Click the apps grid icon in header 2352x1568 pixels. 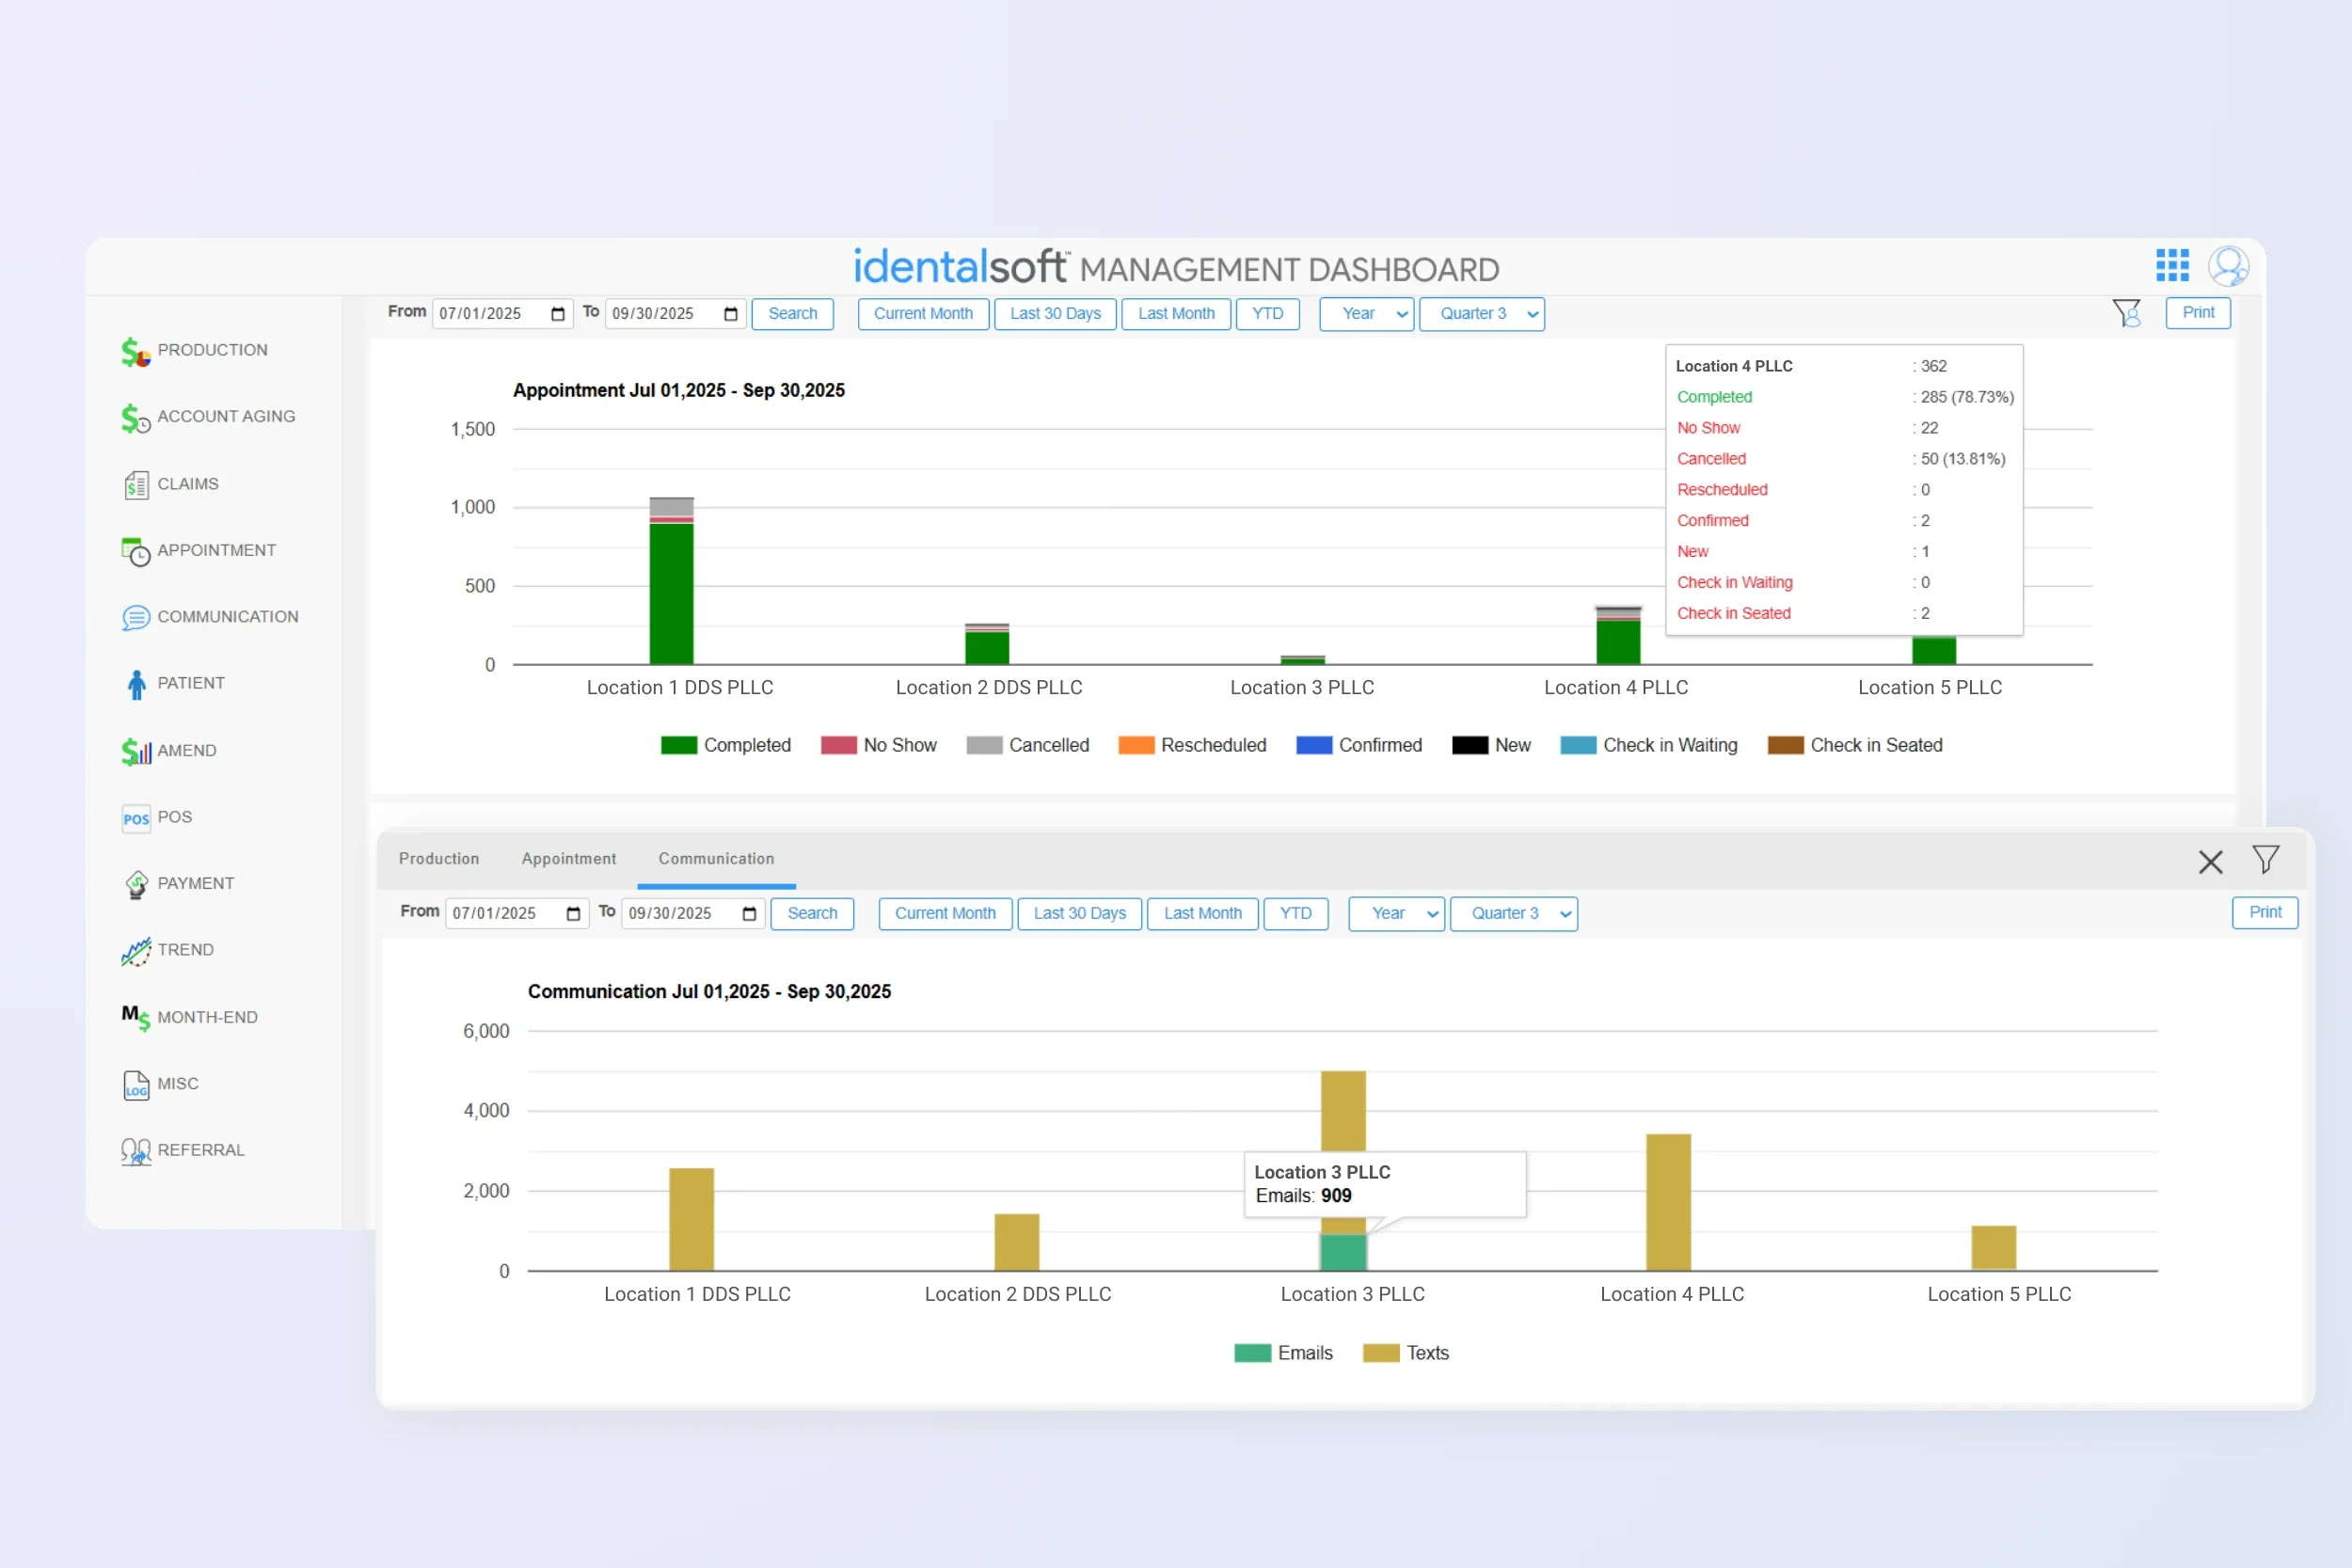point(2171,266)
